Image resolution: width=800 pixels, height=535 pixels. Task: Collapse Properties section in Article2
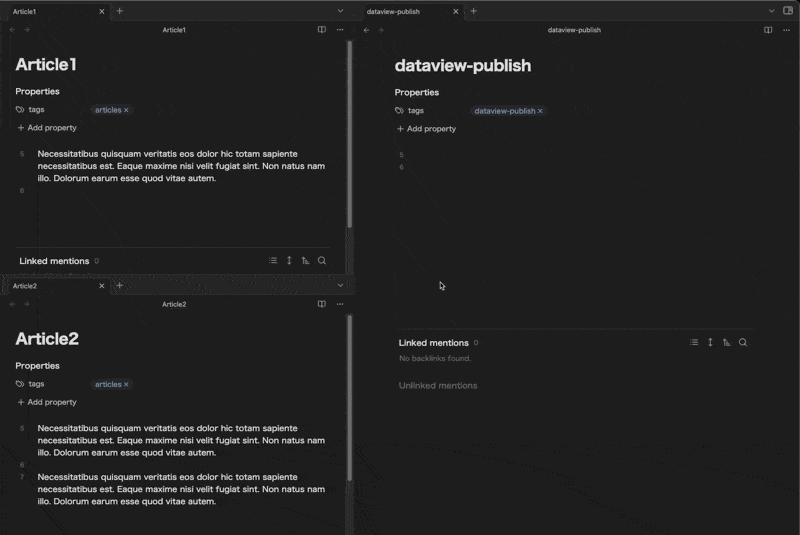point(37,366)
